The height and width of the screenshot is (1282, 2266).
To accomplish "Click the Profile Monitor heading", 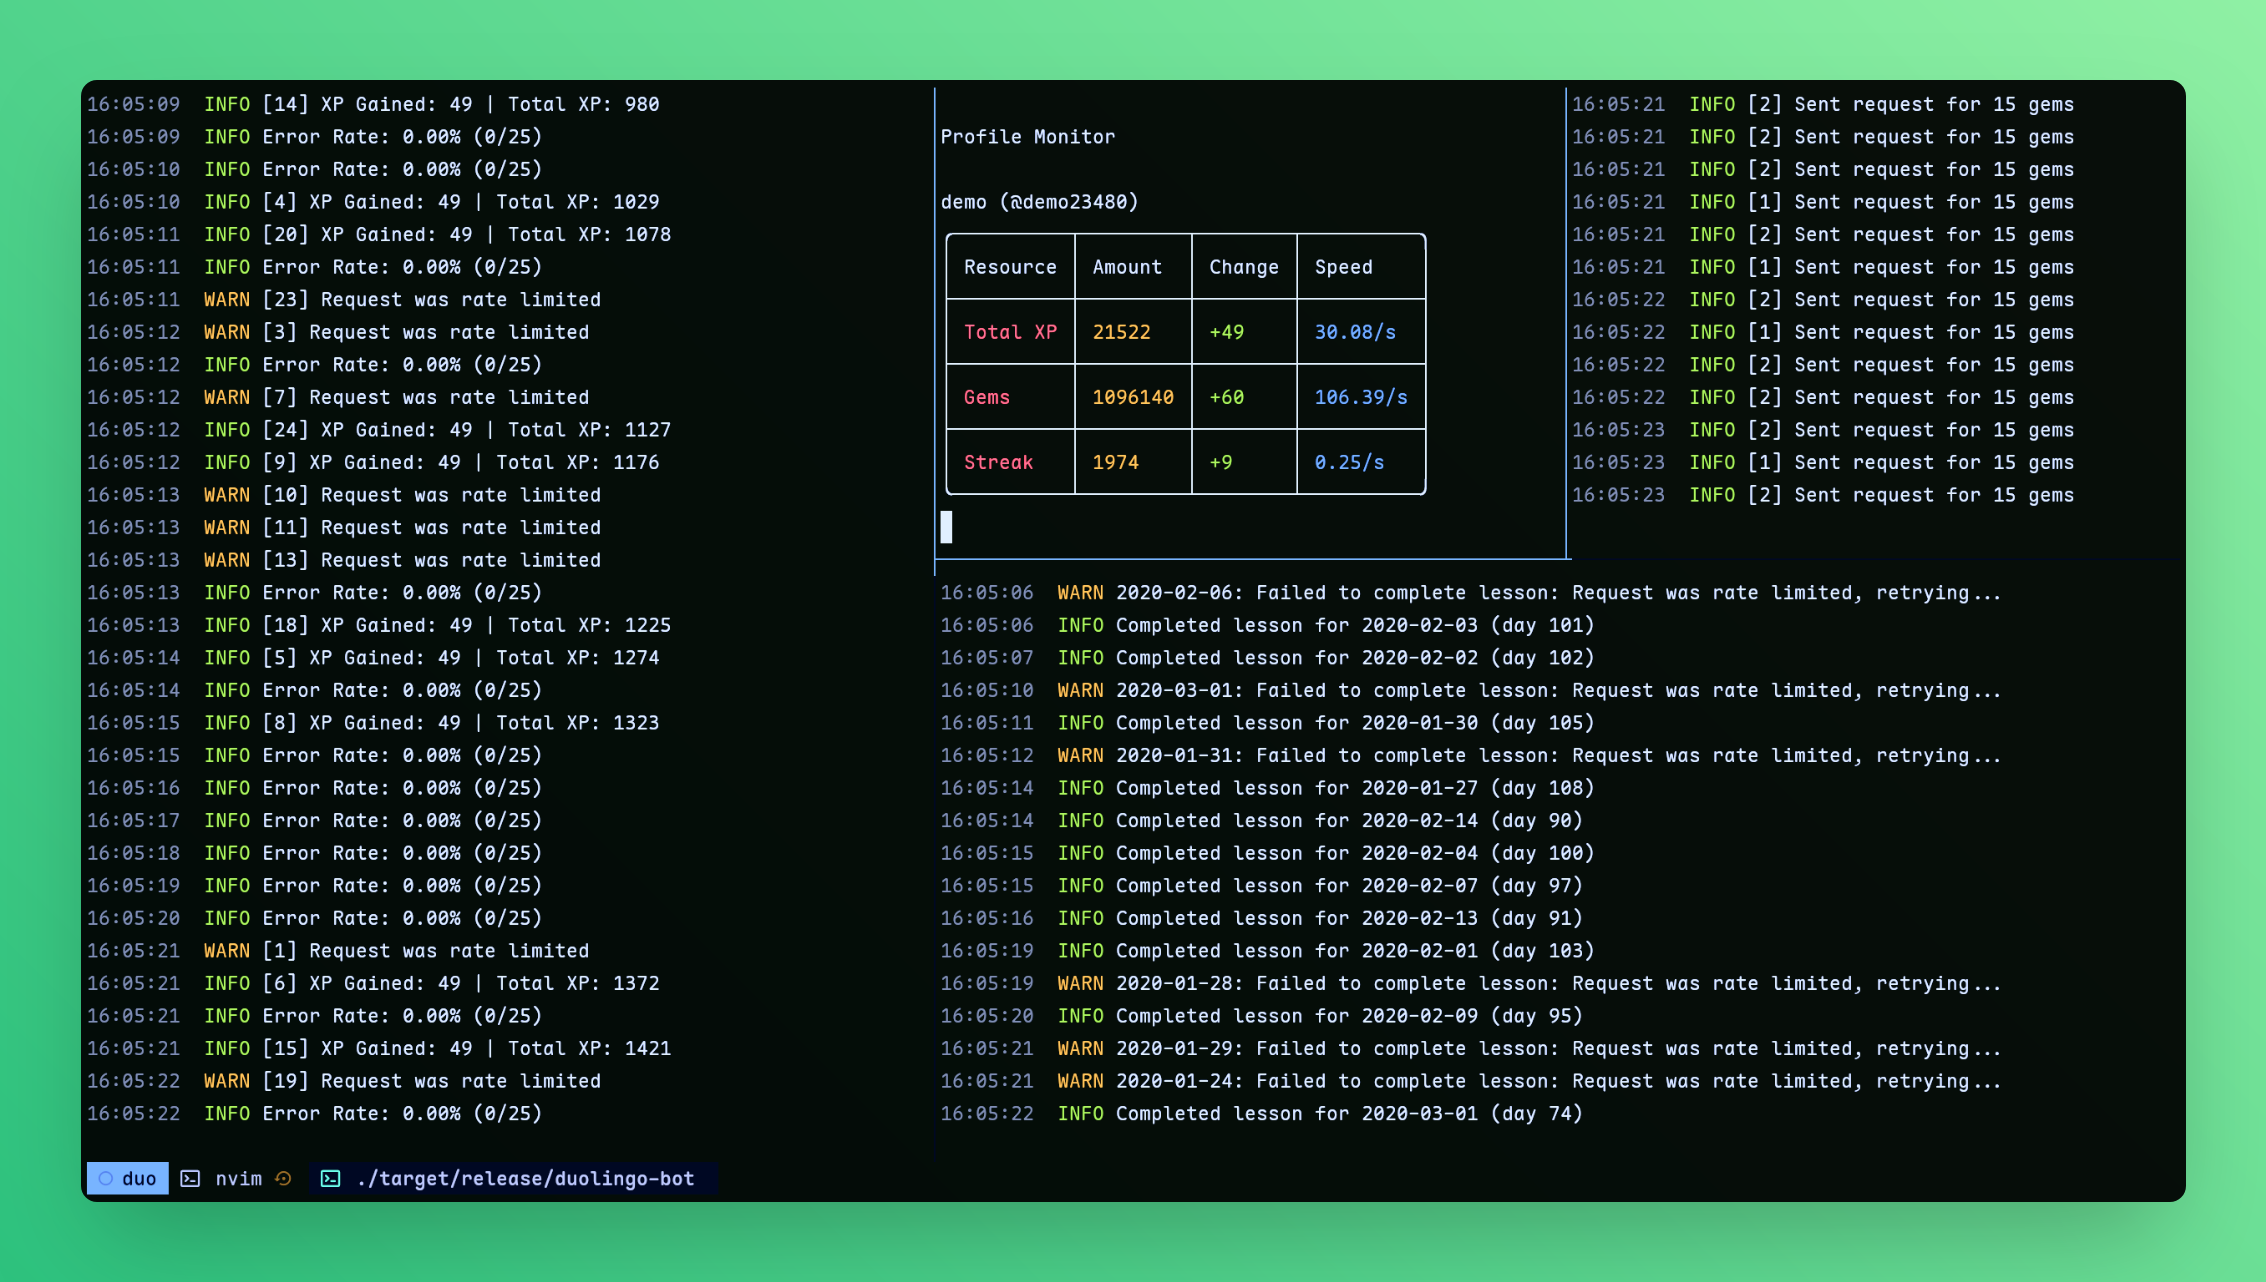I will click(x=1027, y=137).
